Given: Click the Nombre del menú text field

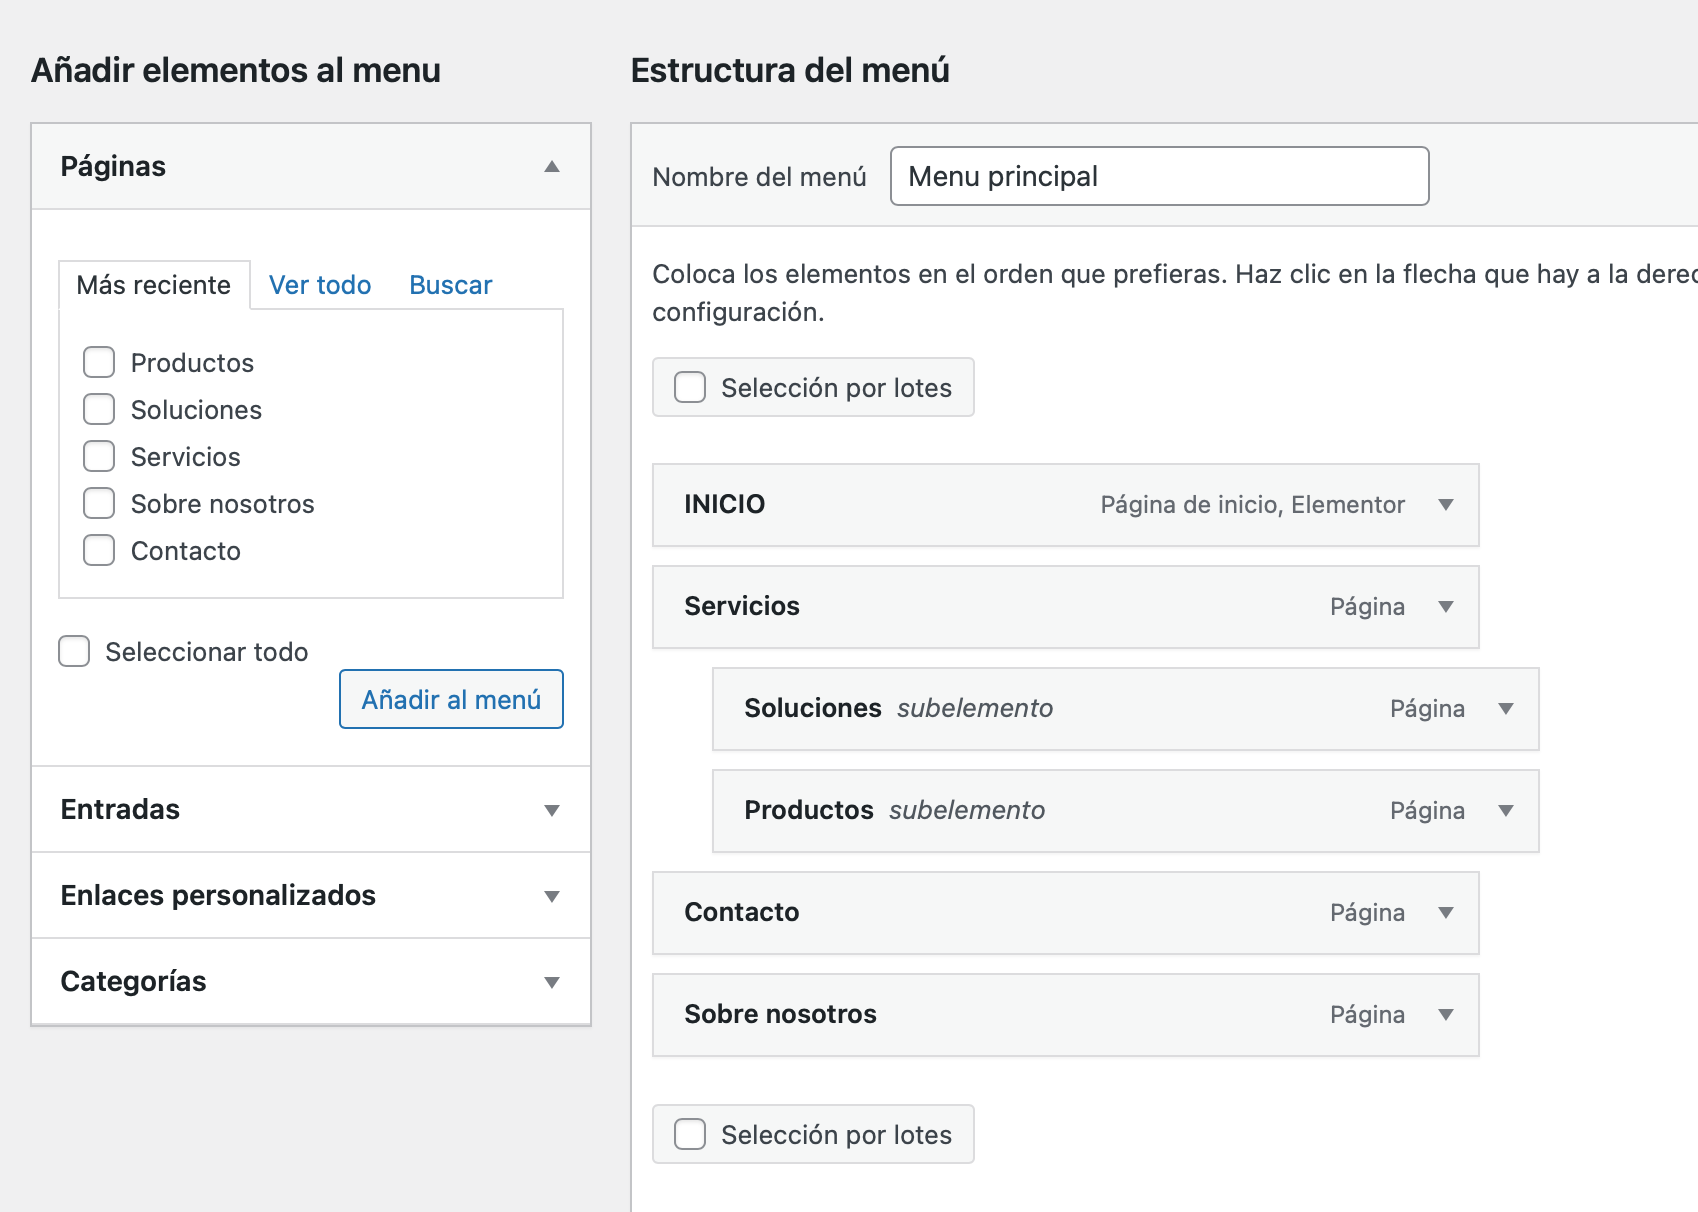Looking at the screenshot, I should coord(1159,176).
